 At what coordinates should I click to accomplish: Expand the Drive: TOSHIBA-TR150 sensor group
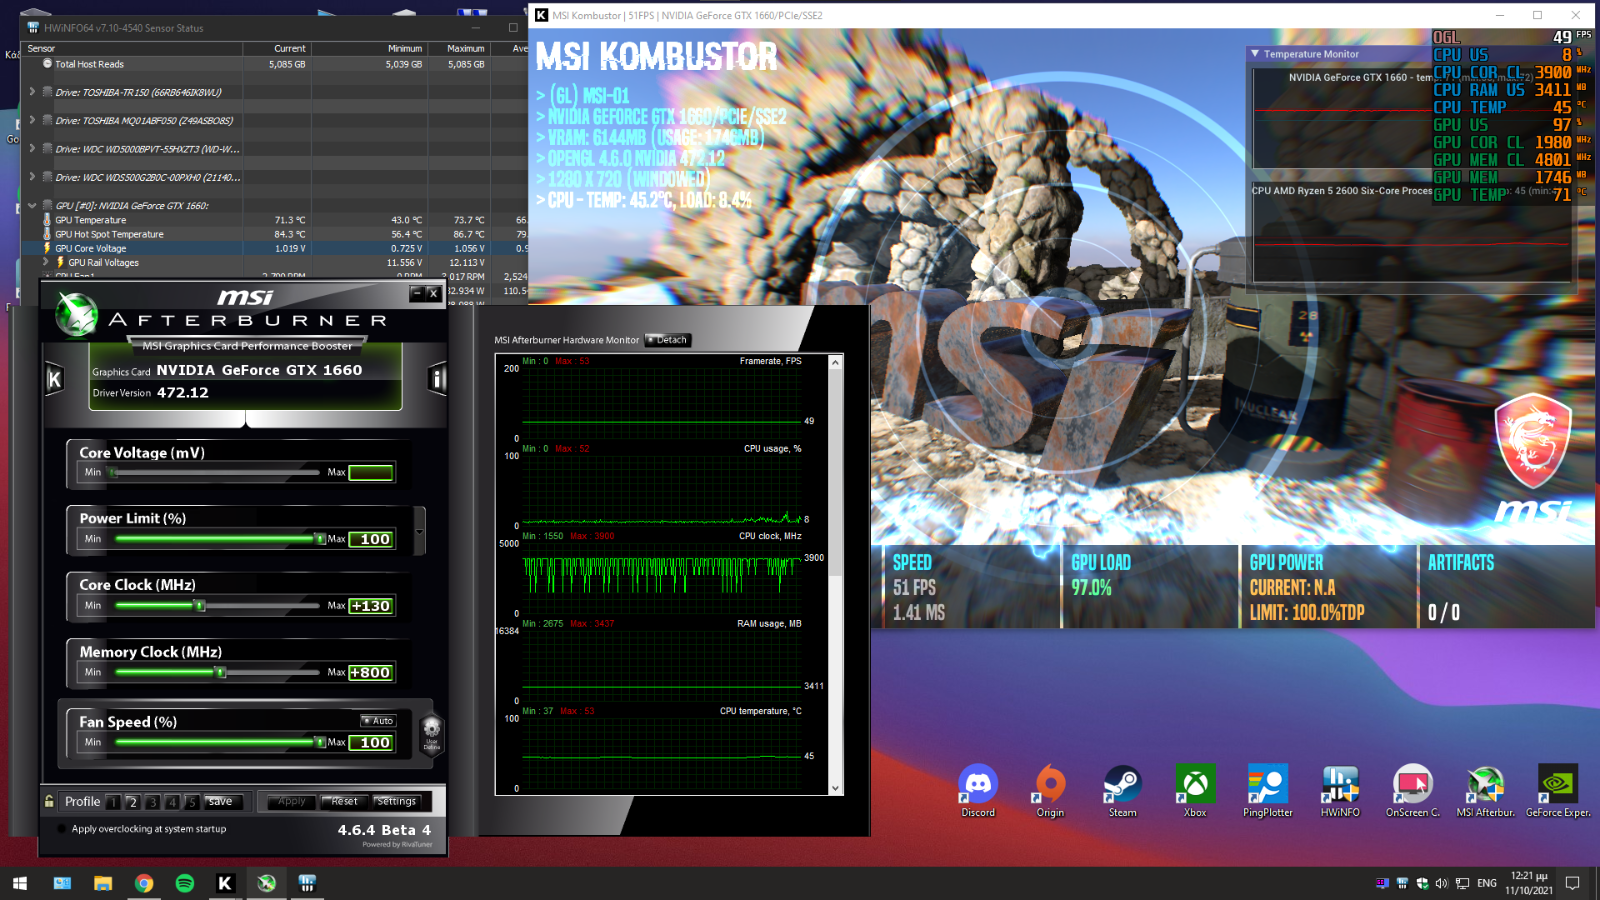(x=32, y=91)
